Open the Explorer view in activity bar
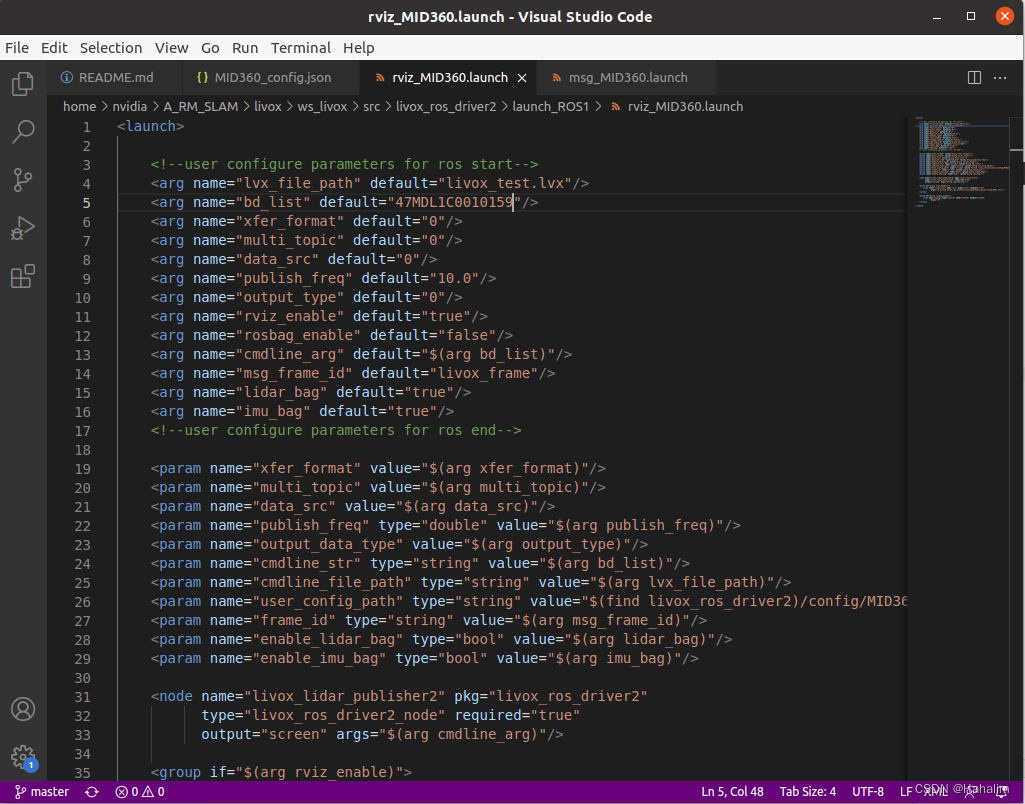Viewport: 1025px width, 804px height. coord(23,84)
